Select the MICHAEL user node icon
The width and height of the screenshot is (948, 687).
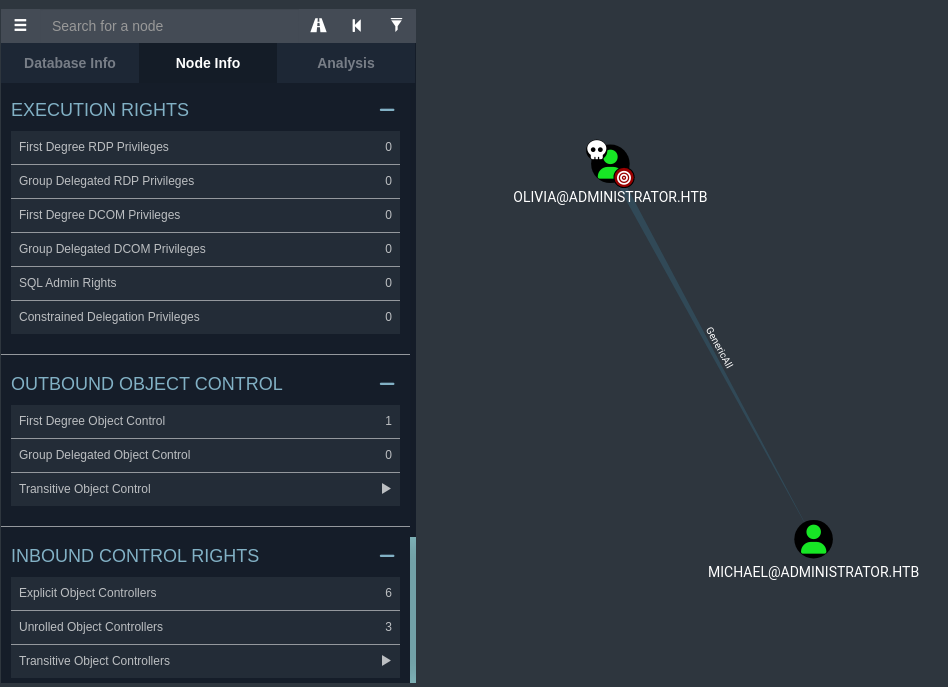pyautogui.click(x=813, y=539)
